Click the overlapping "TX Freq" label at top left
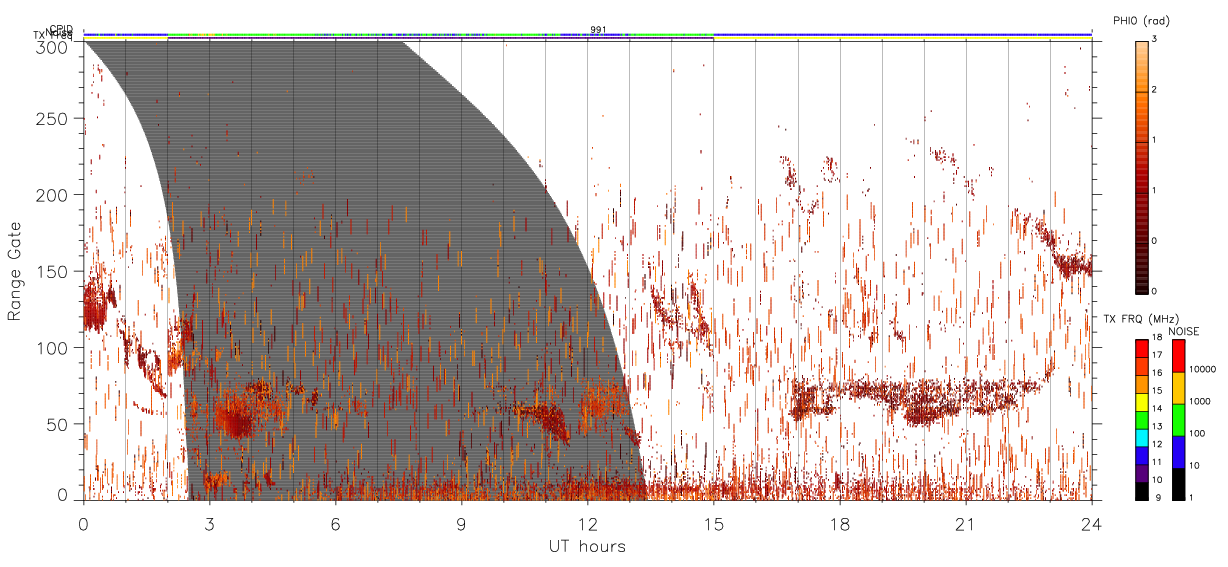 [52, 36]
